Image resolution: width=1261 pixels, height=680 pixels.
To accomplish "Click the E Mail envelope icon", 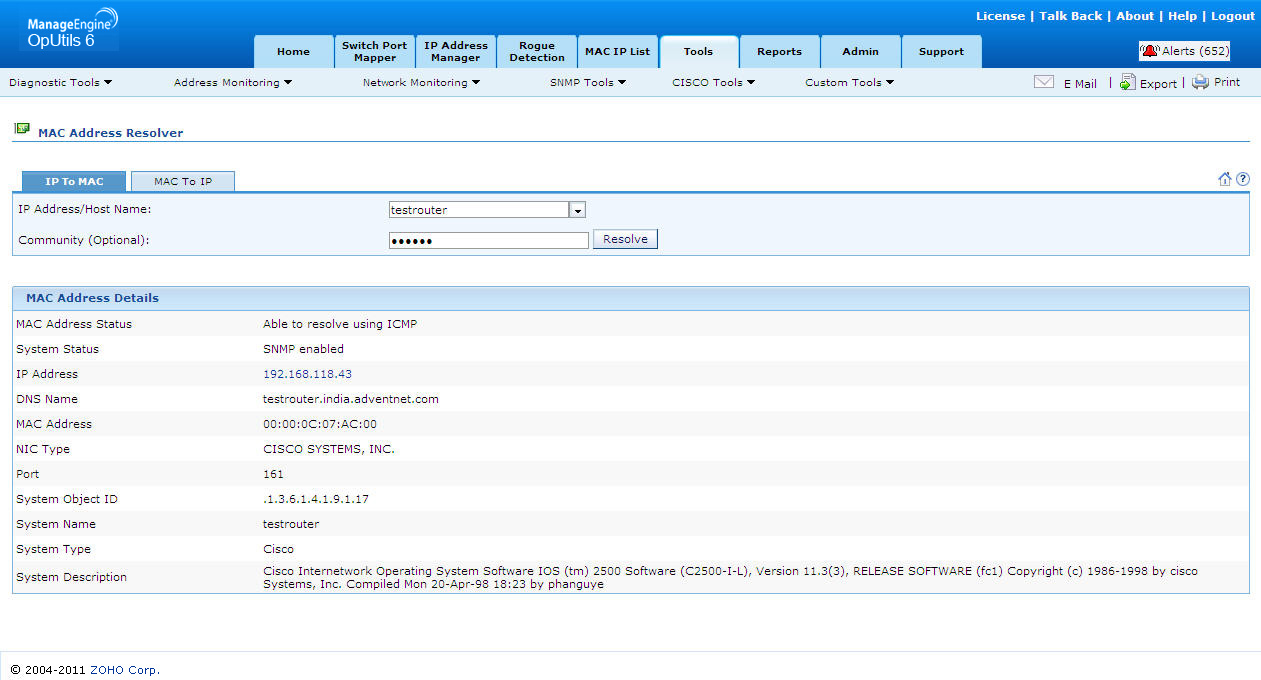I will pyautogui.click(x=1043, y=82).
